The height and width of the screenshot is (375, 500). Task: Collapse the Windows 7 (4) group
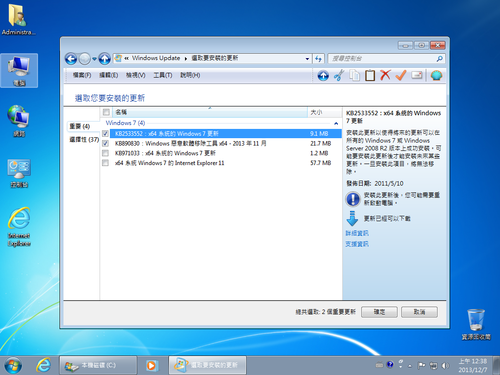point(336,123)
